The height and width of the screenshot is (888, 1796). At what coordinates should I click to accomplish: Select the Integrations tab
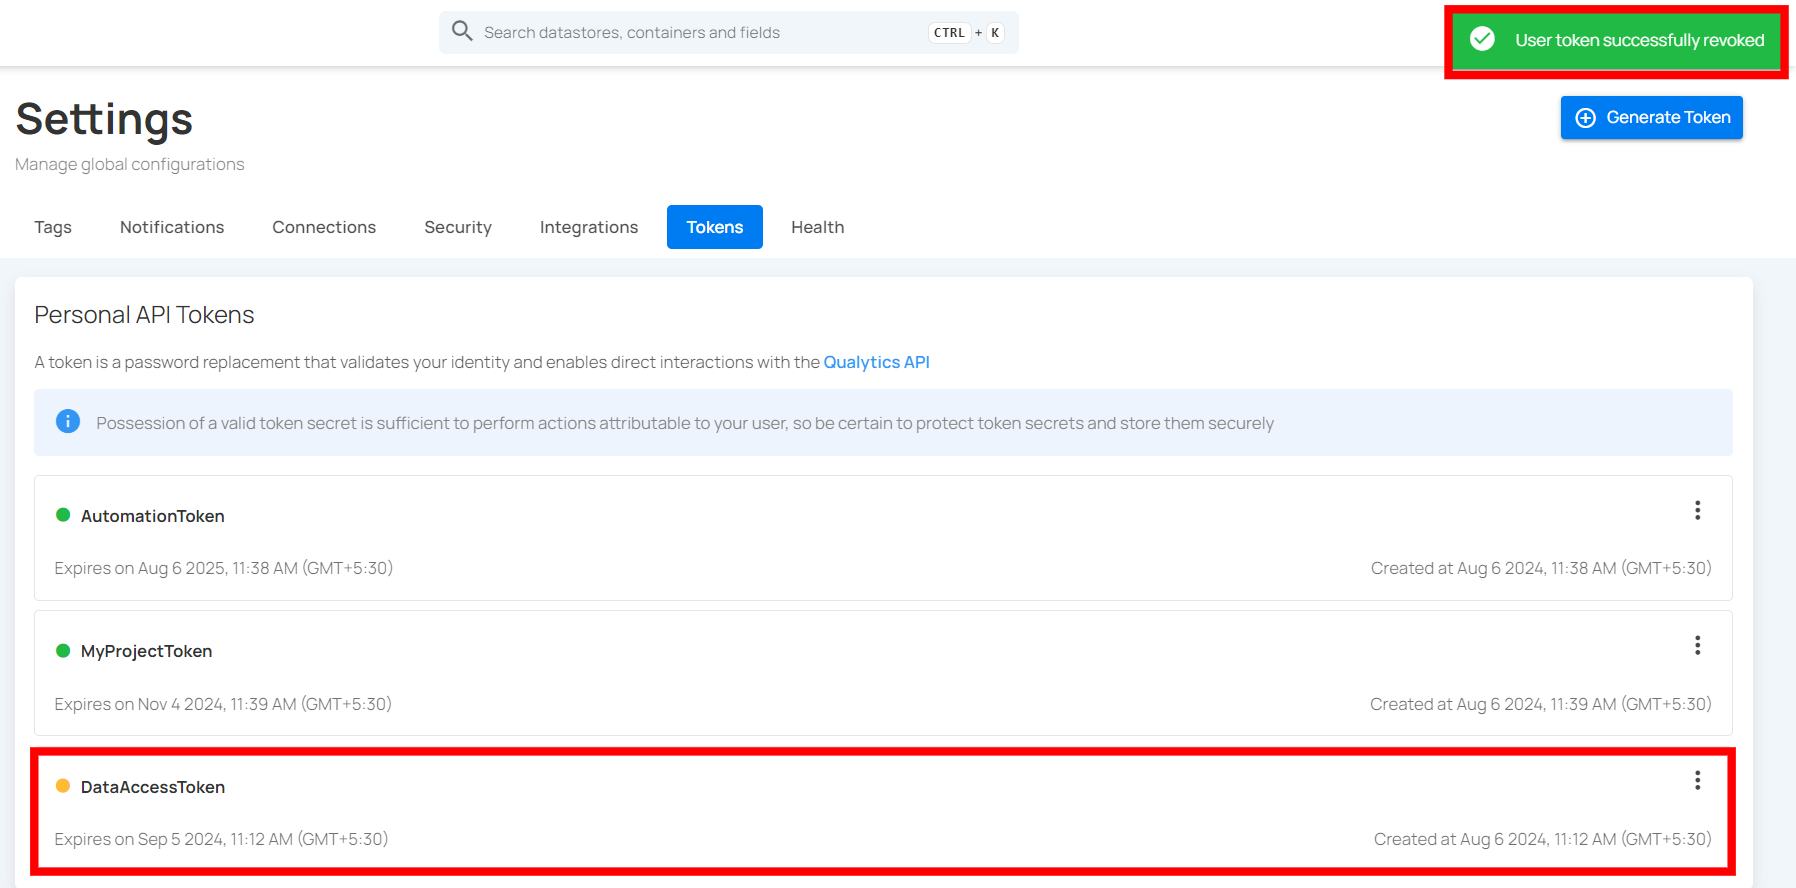(589, 227)
